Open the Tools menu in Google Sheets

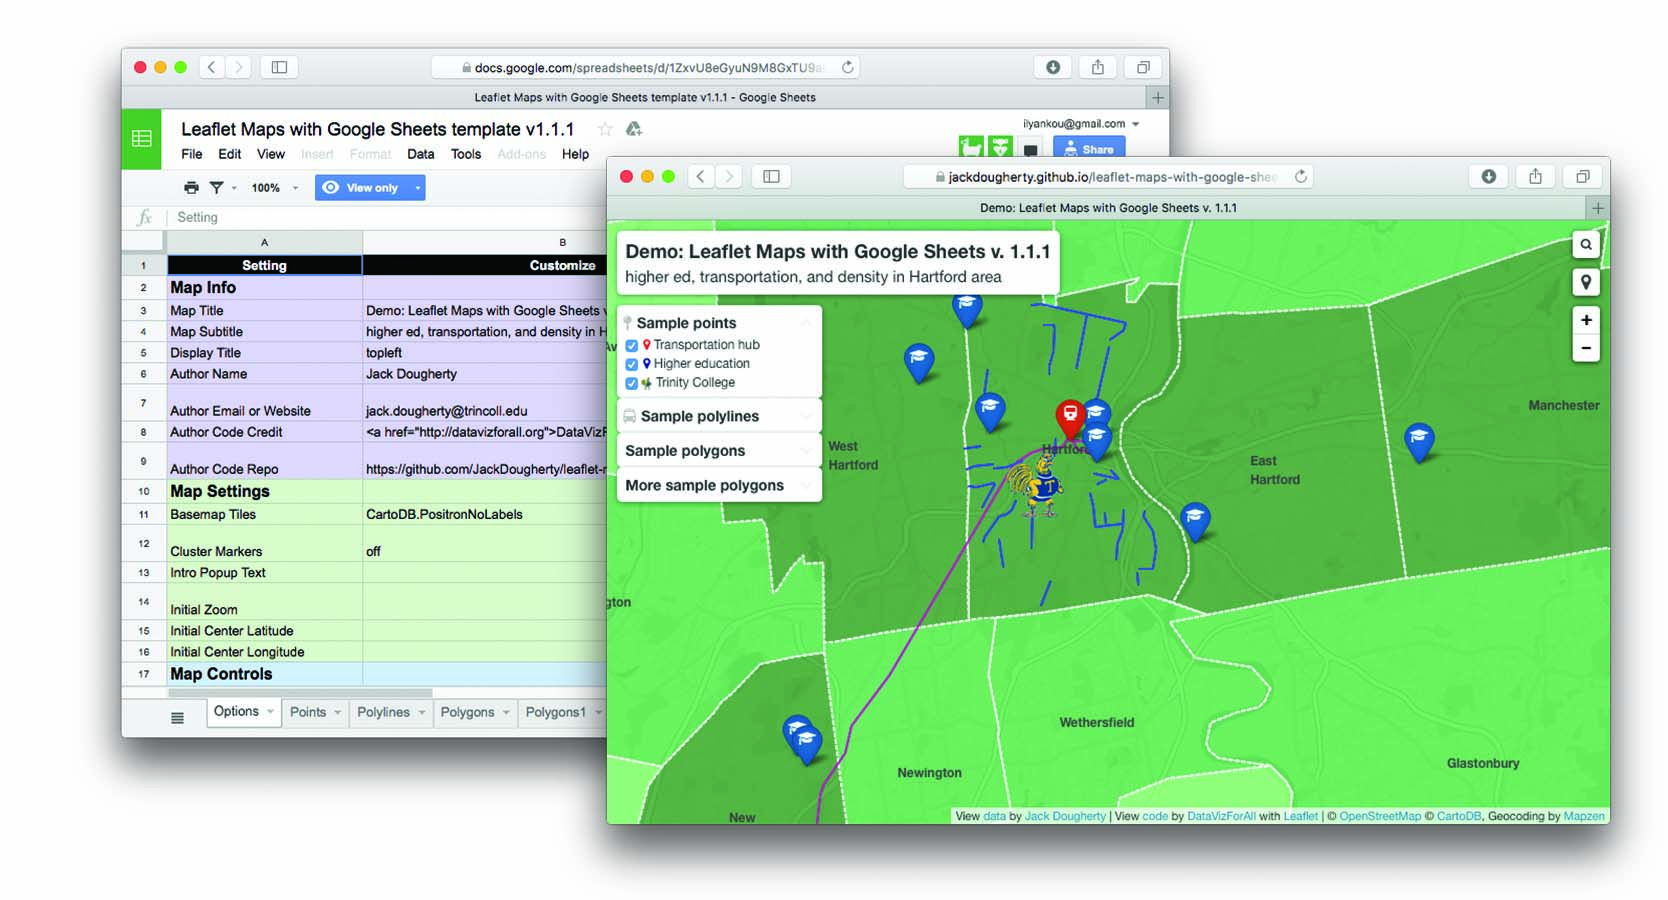click(466, 154)
